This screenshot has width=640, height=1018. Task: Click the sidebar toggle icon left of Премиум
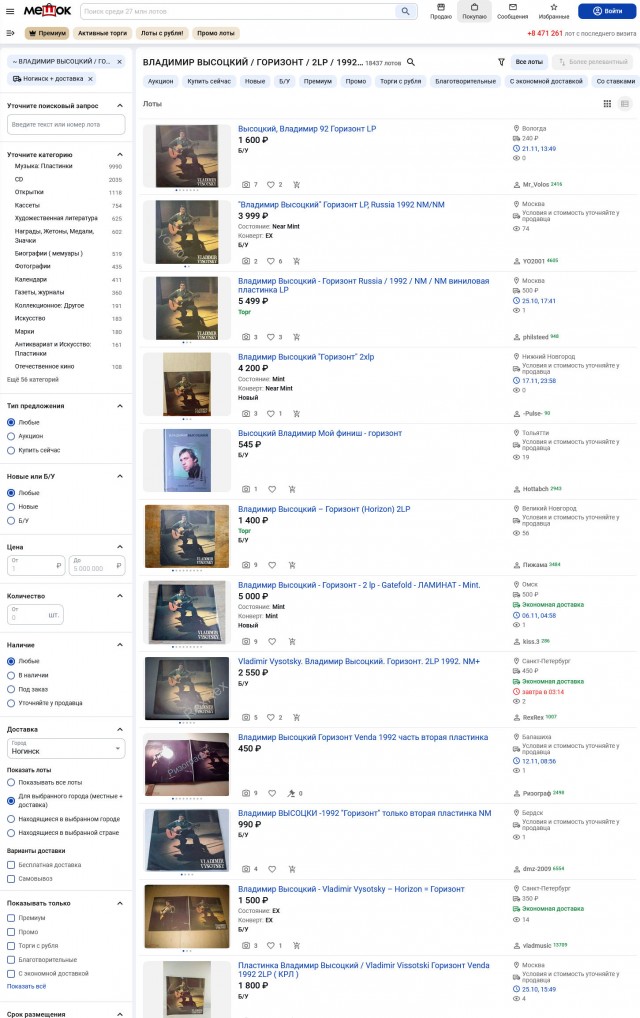(x=10, y=33)
